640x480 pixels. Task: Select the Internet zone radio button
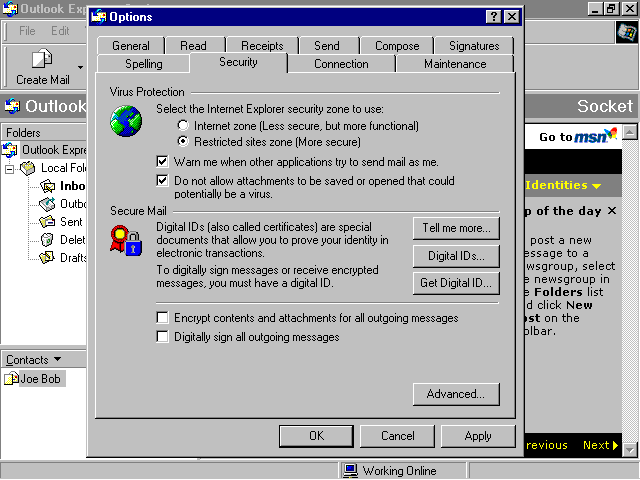pos(183,125)
